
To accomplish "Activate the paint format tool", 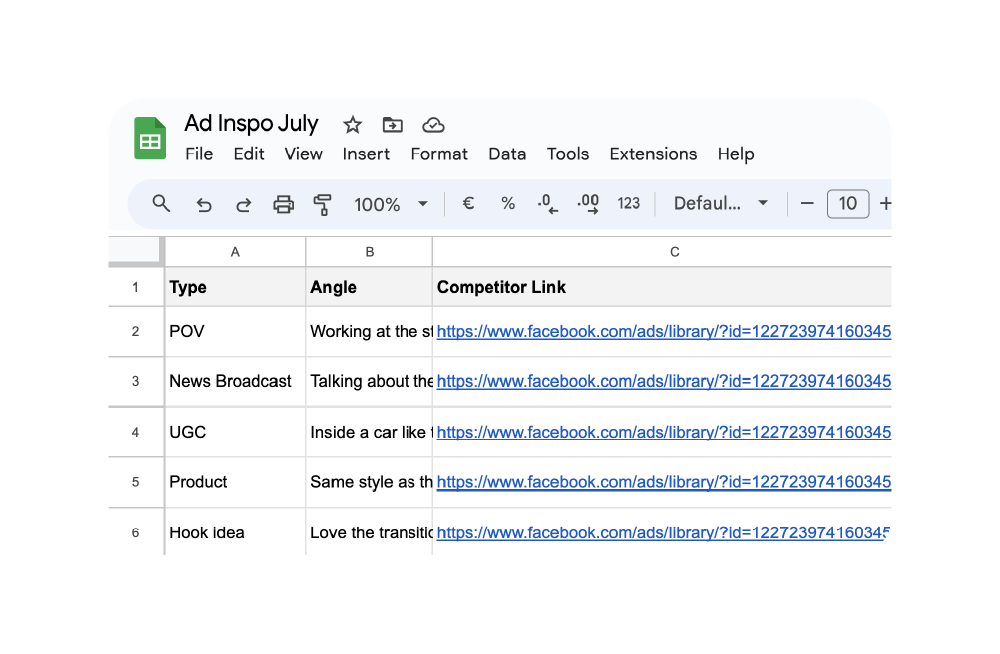I will 322,205.
